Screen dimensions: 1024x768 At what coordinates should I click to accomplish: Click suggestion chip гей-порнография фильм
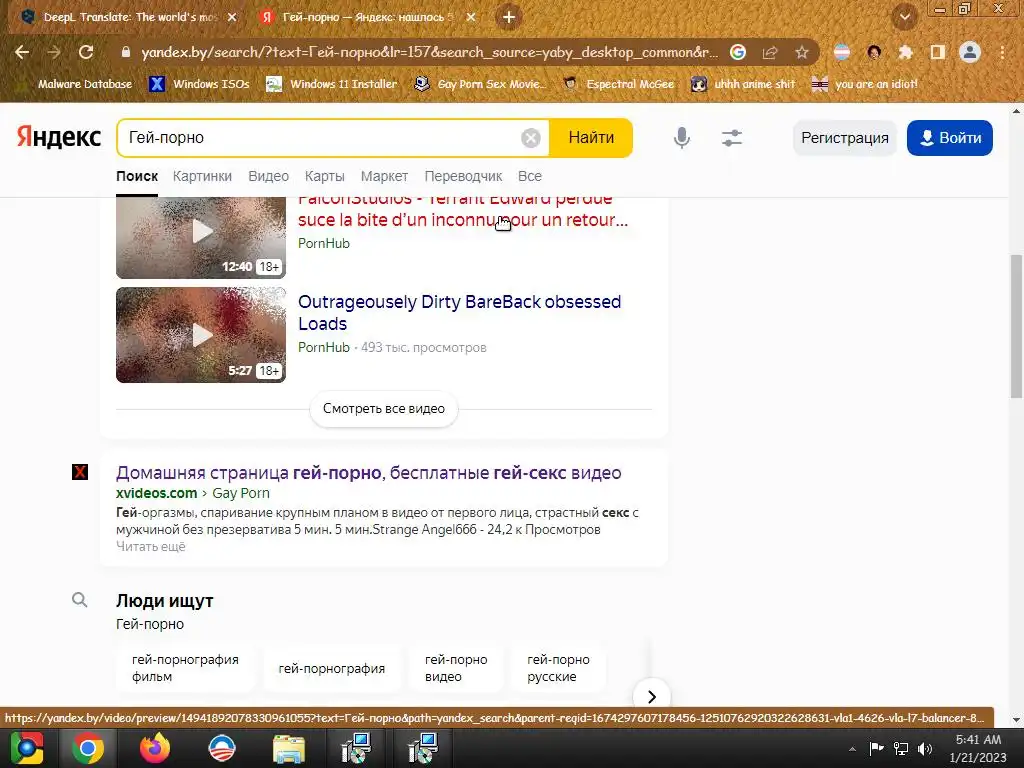185,668
